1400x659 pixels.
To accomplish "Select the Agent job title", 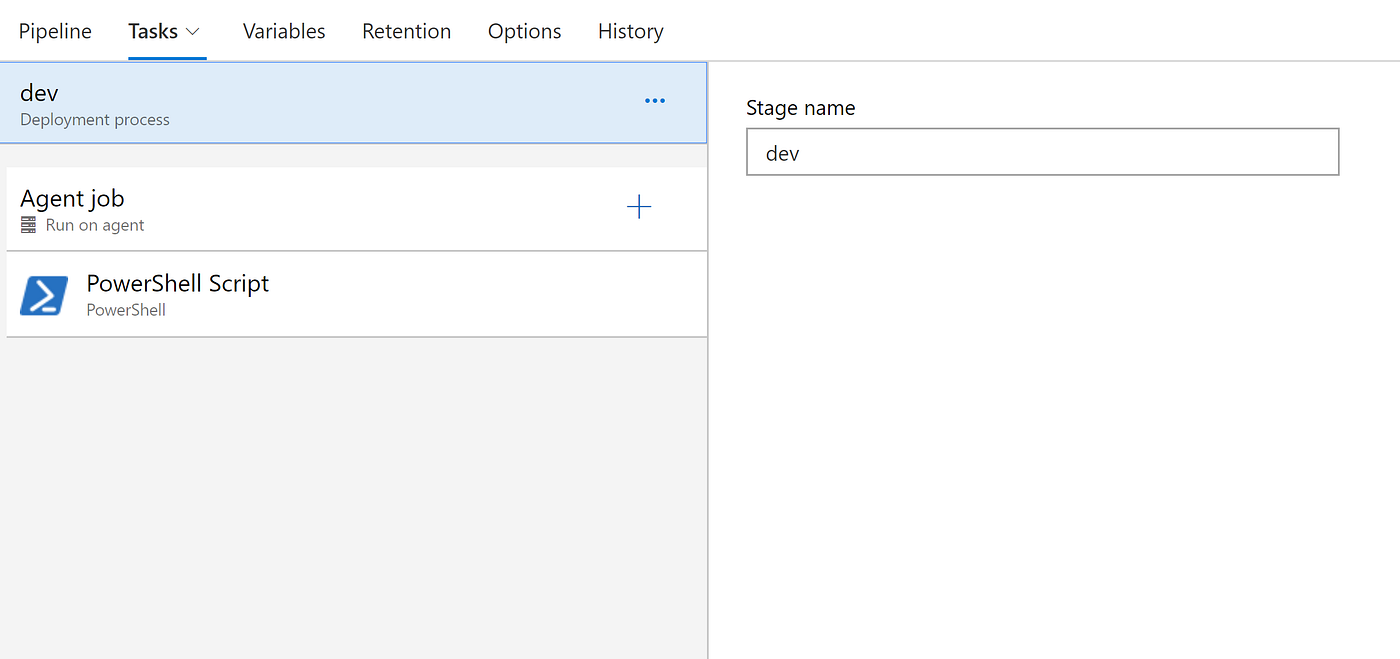I will (x=72, y=199).
